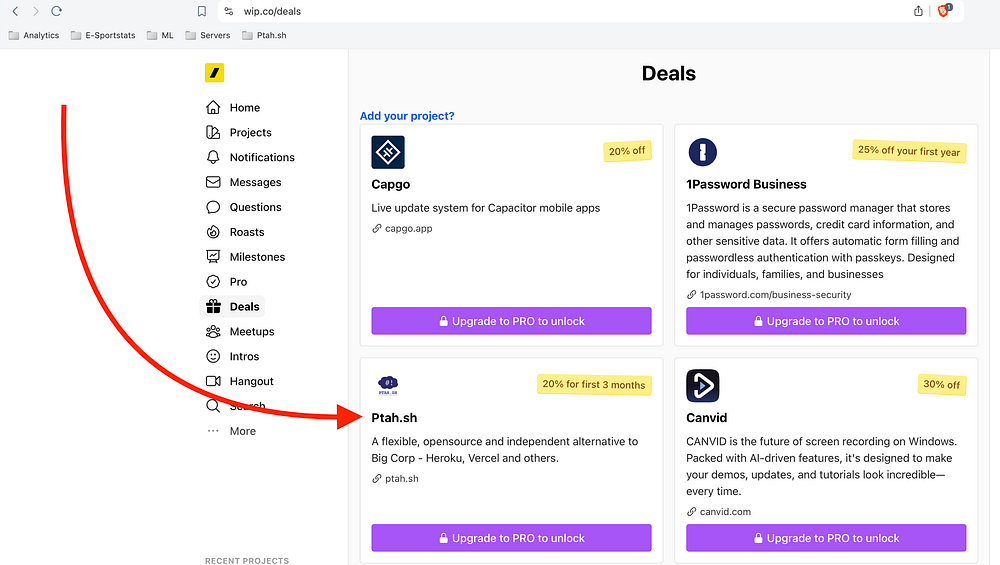
Task: Open the ptah.sh website link
Action: click(401, 479)
